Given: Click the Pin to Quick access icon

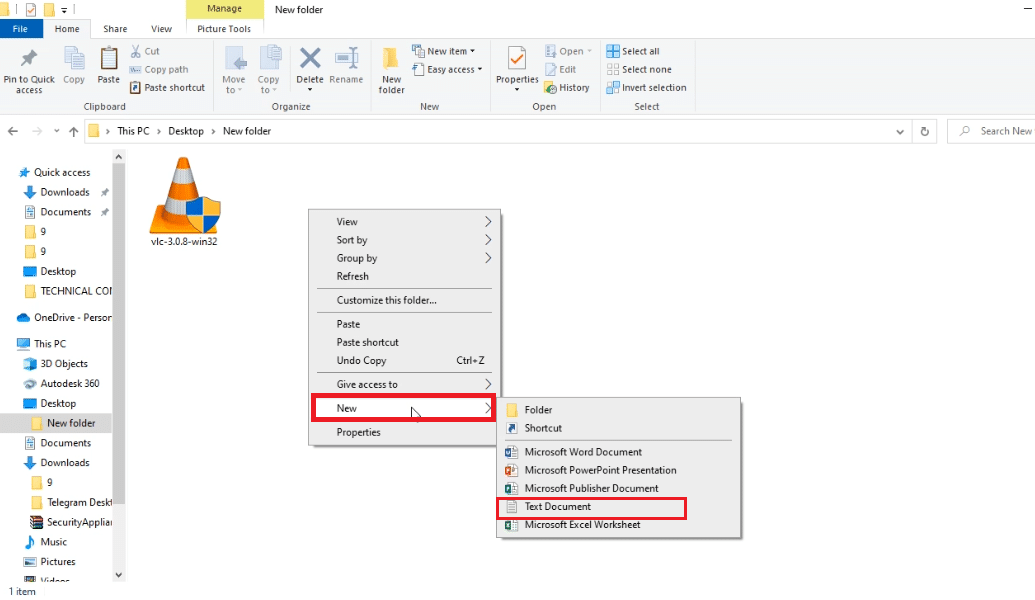Looking at the screenshot, I should 28,59.
